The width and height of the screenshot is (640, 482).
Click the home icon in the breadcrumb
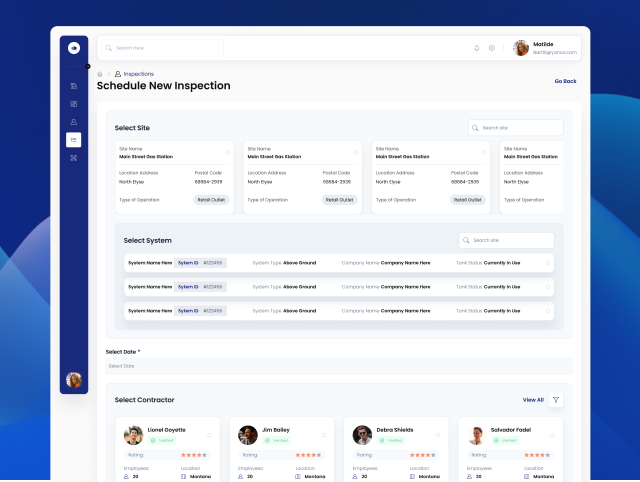(x=100, y=74)
